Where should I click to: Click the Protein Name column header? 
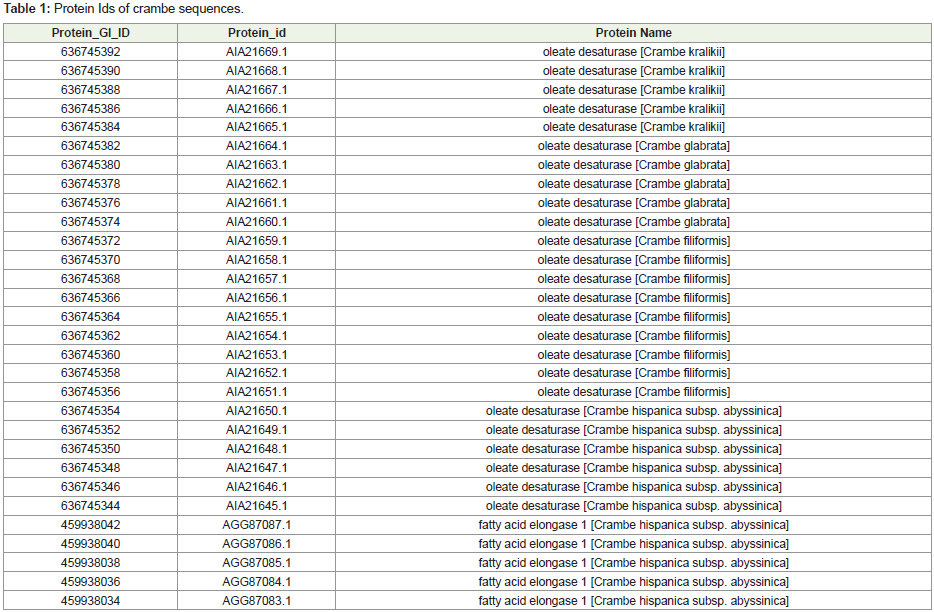click(633, 33)
